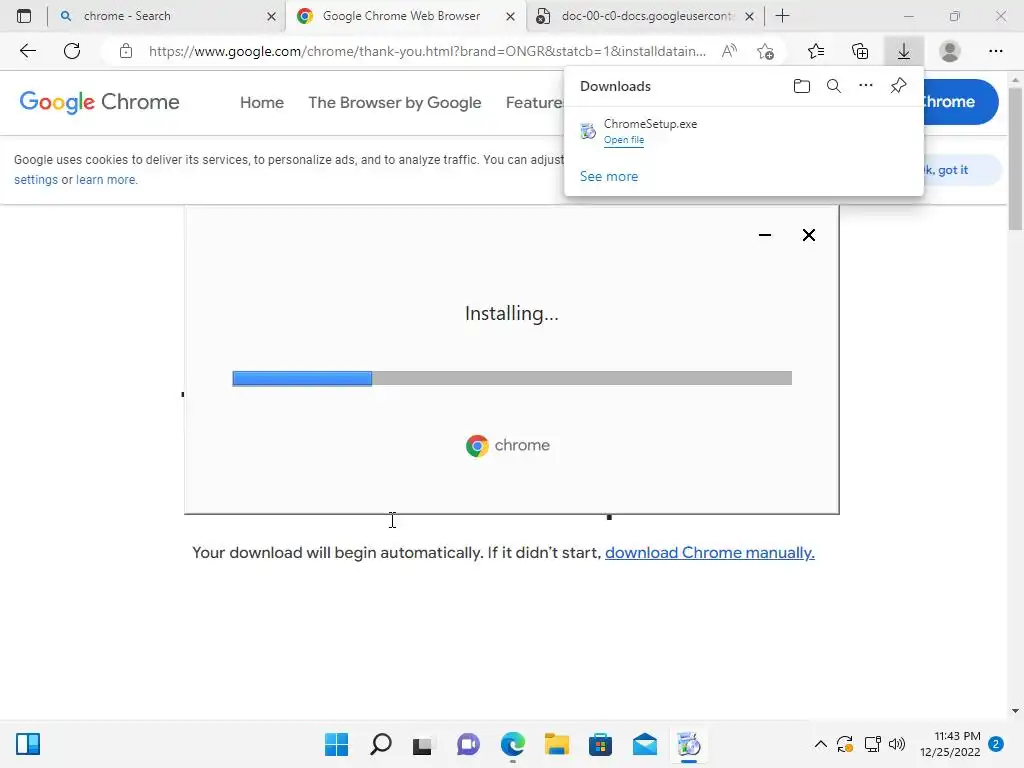Open the network status tray icon

[x=872, y=744]
